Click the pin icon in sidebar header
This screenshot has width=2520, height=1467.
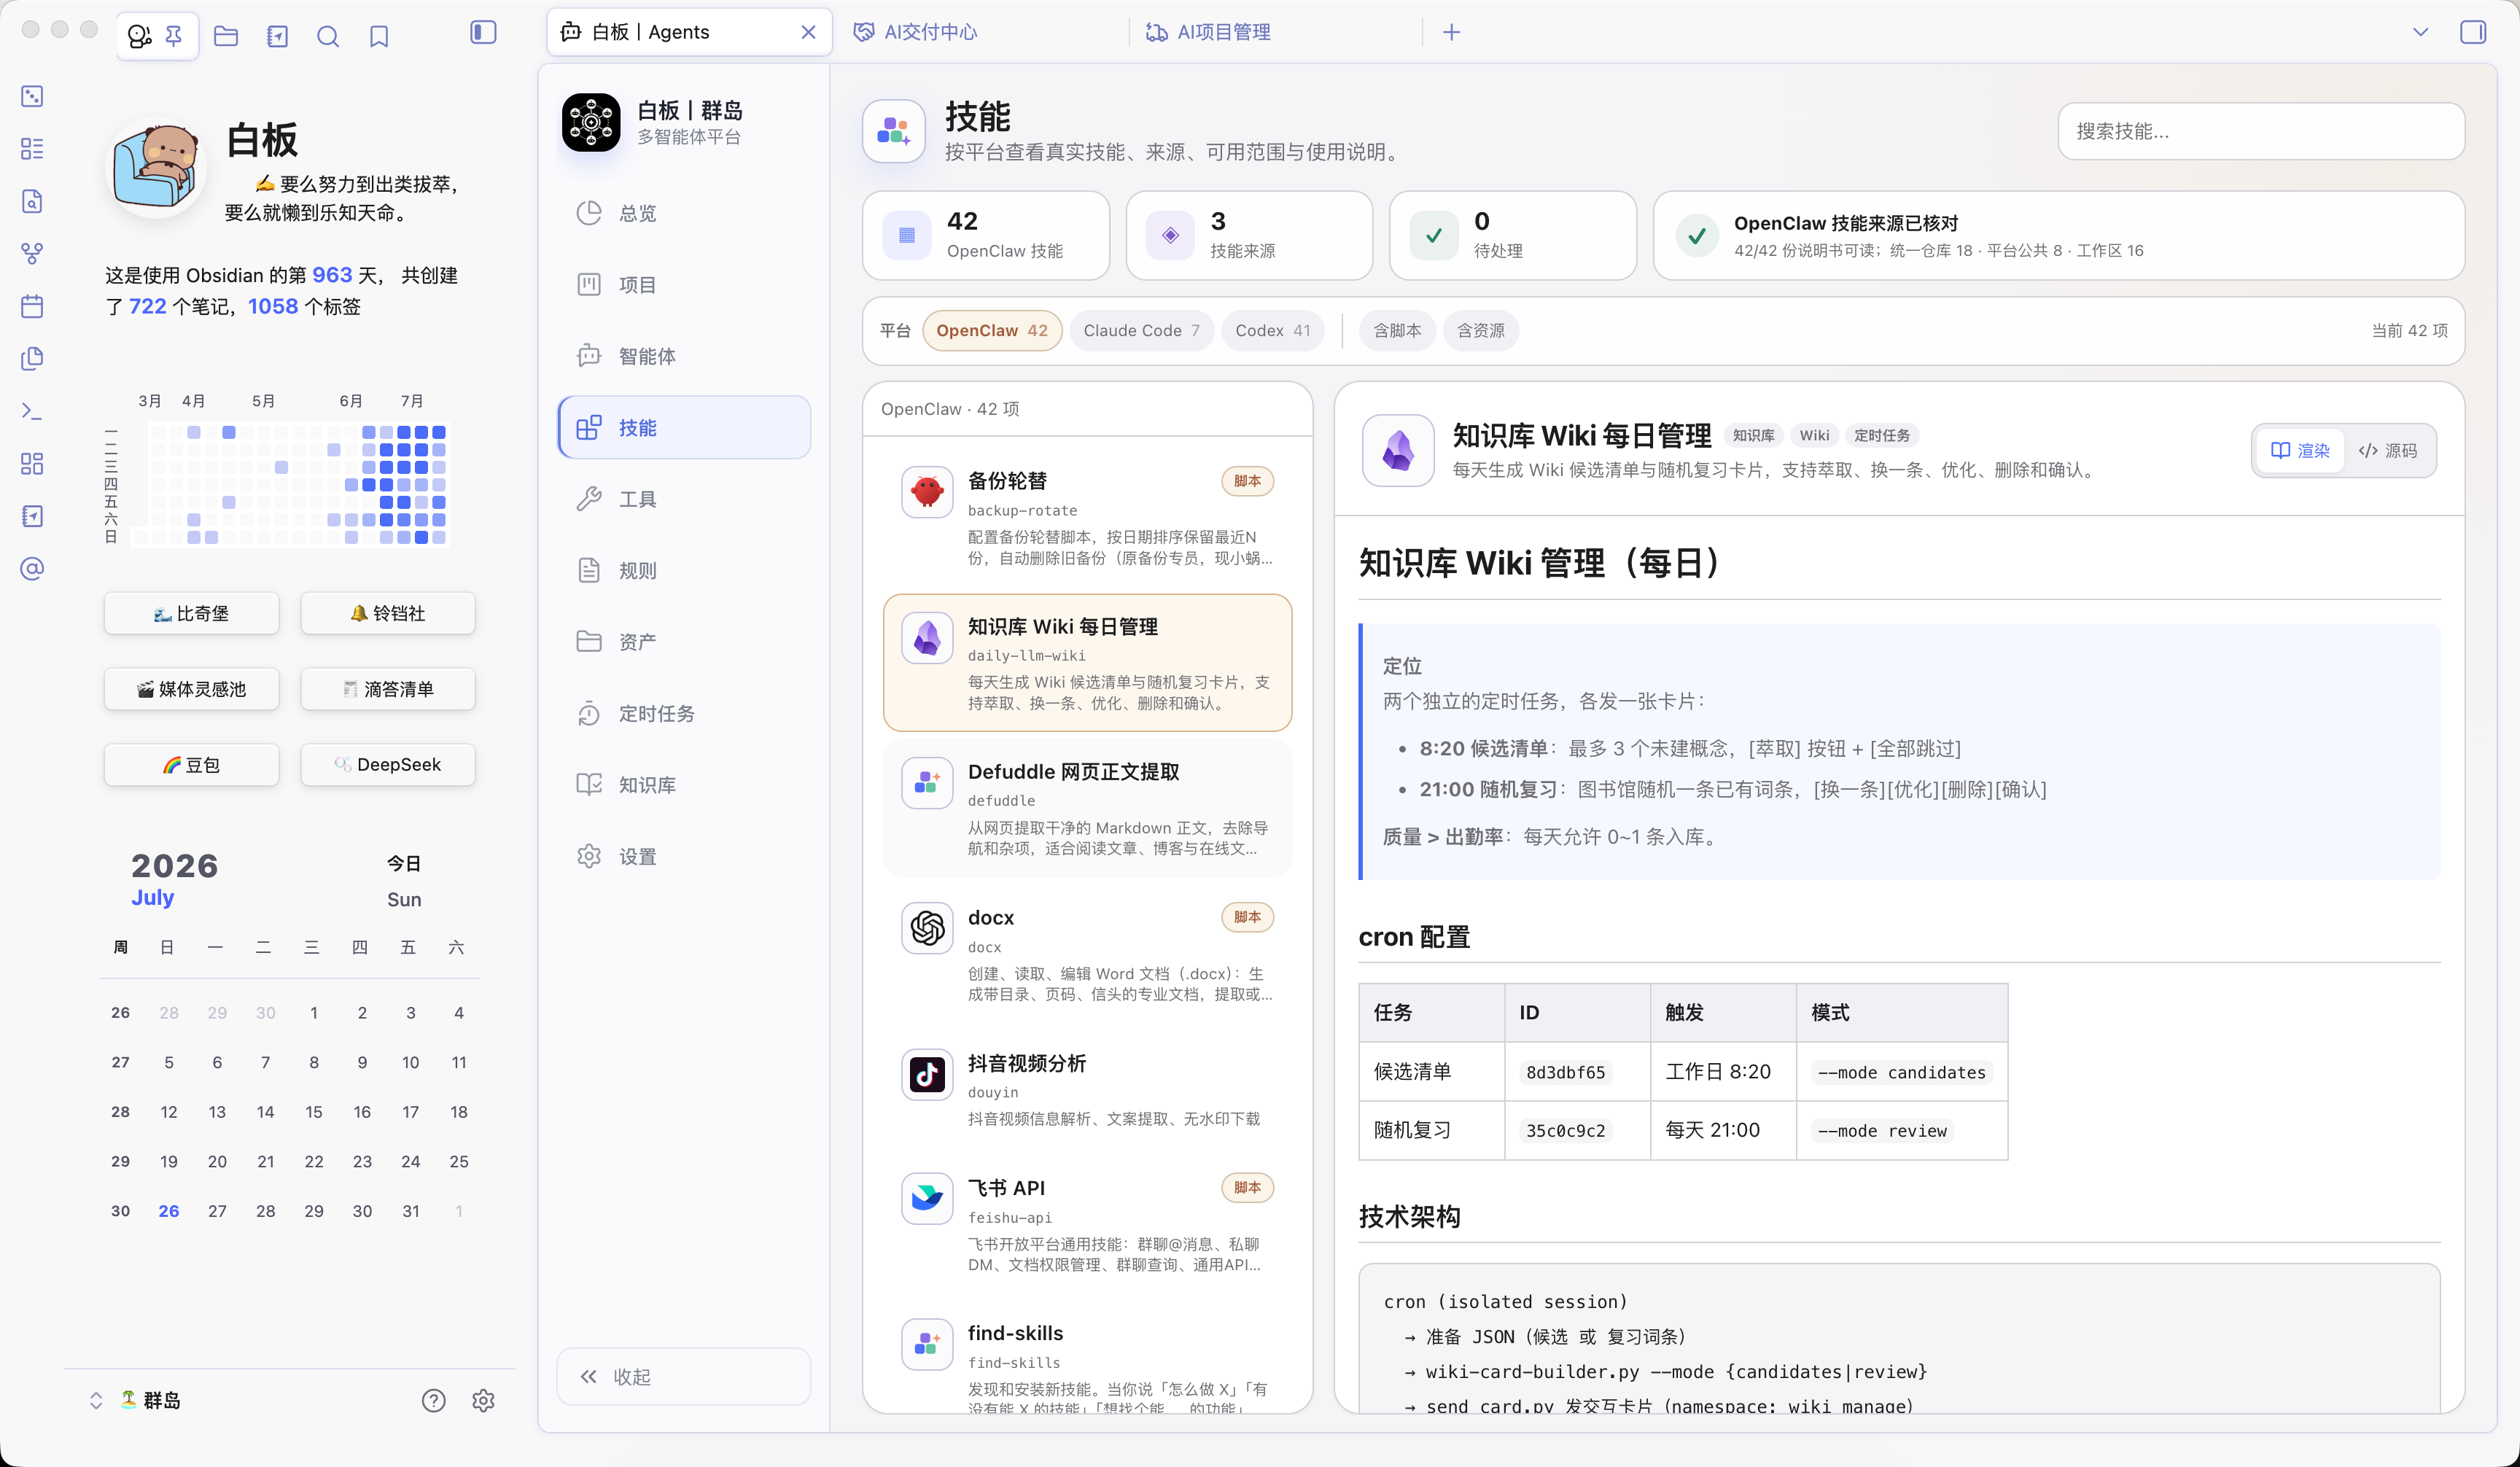coord(174,37)
